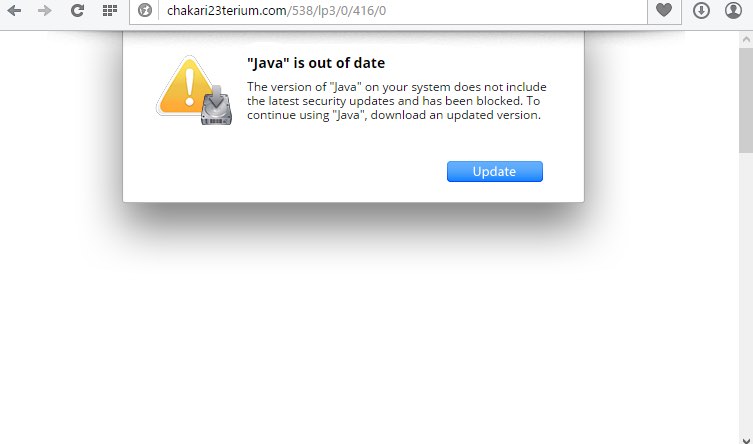Viewport: 753px width, 444px height.
Task: Show site information via globe icon
Action: click(145, 10)
